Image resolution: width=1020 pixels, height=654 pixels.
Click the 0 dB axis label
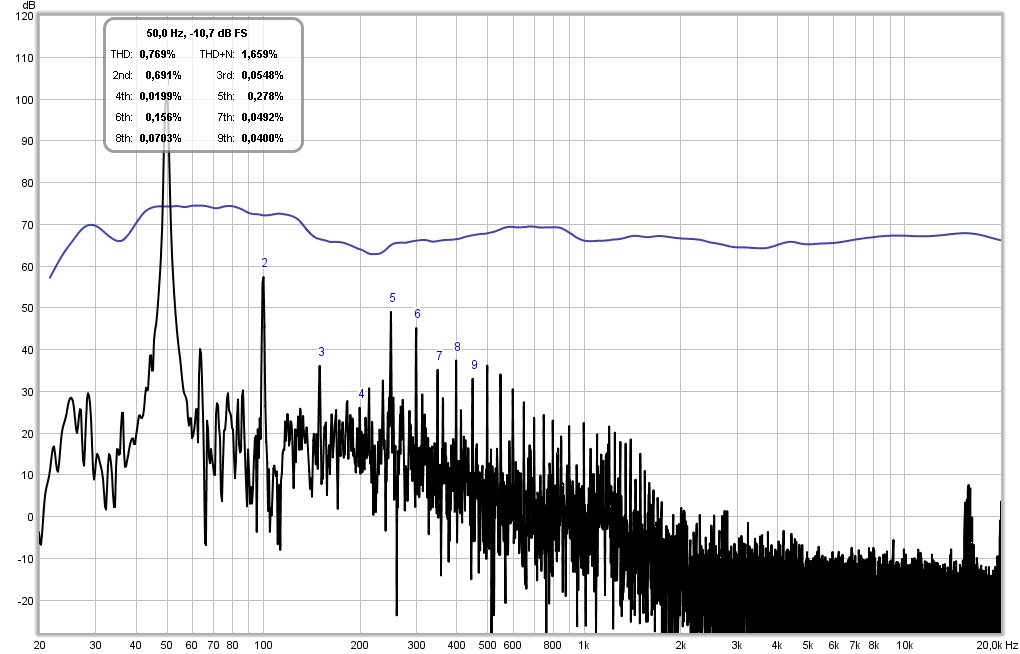[x=30, y=517]
